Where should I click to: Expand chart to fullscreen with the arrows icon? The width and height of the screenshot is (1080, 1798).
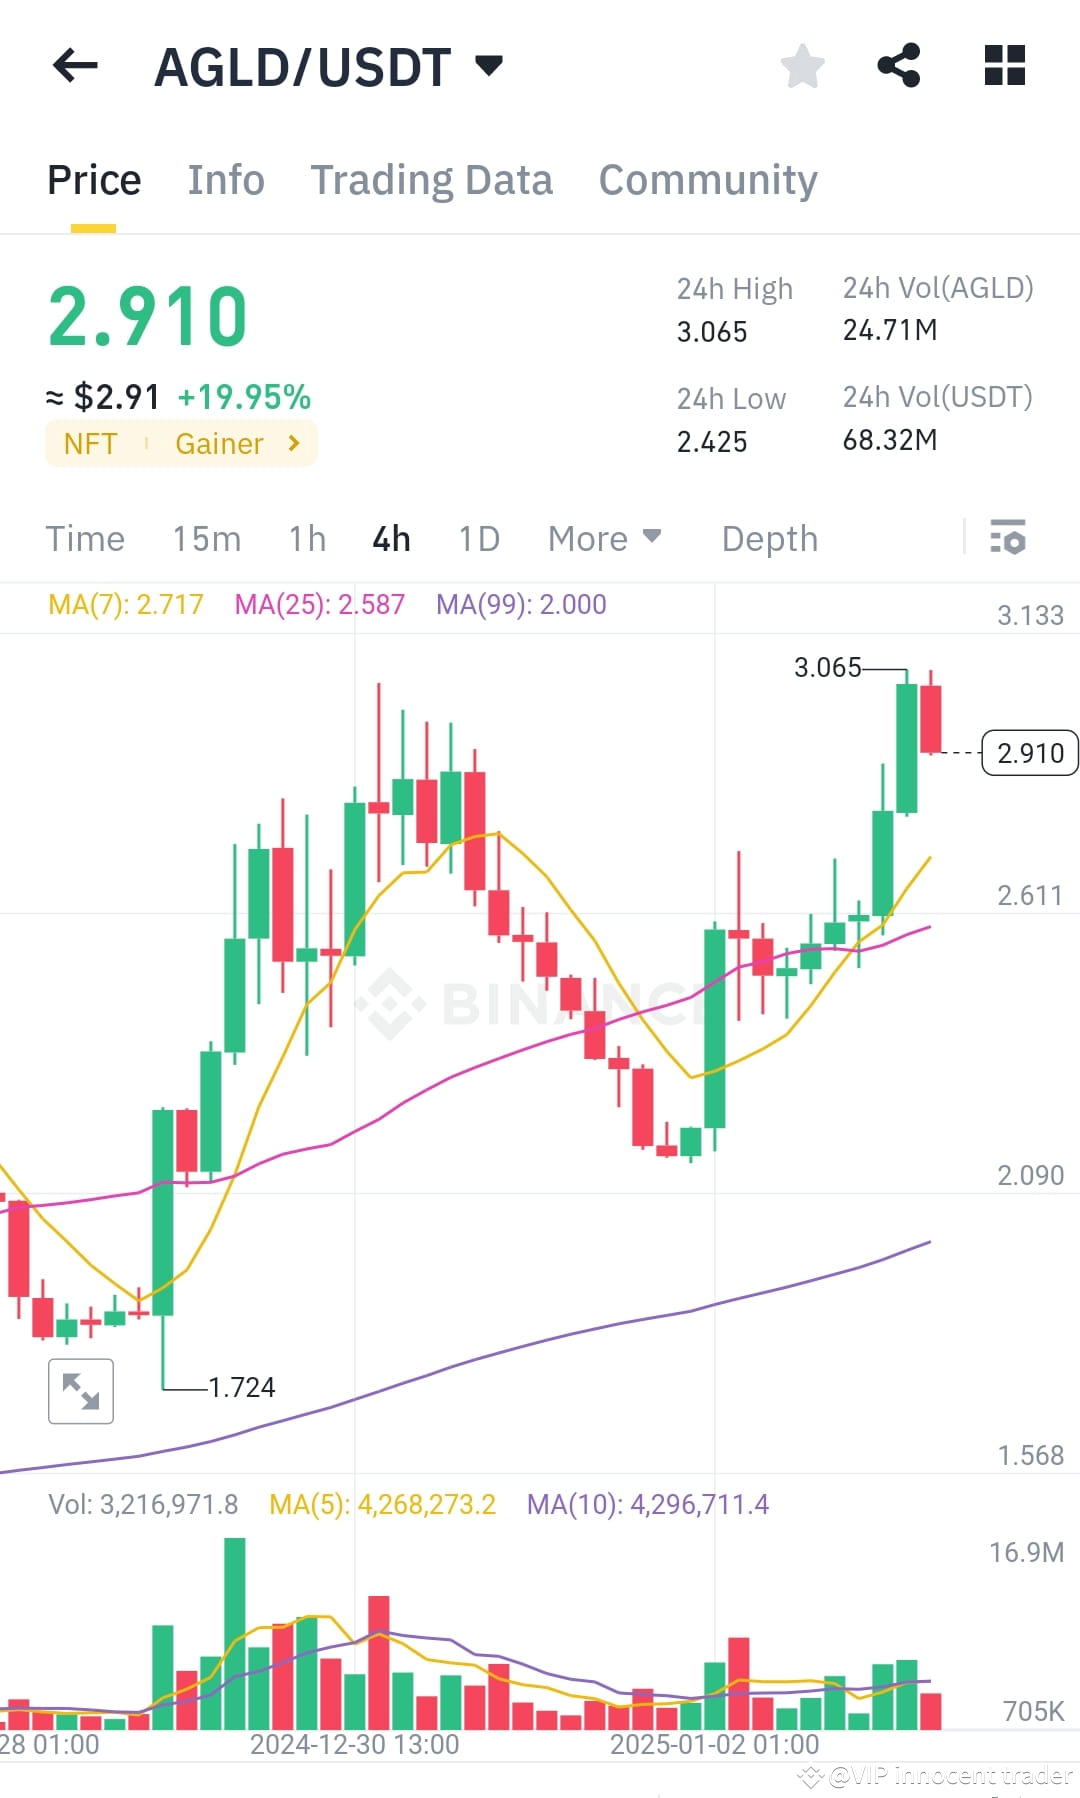[x=80, y=1390]
